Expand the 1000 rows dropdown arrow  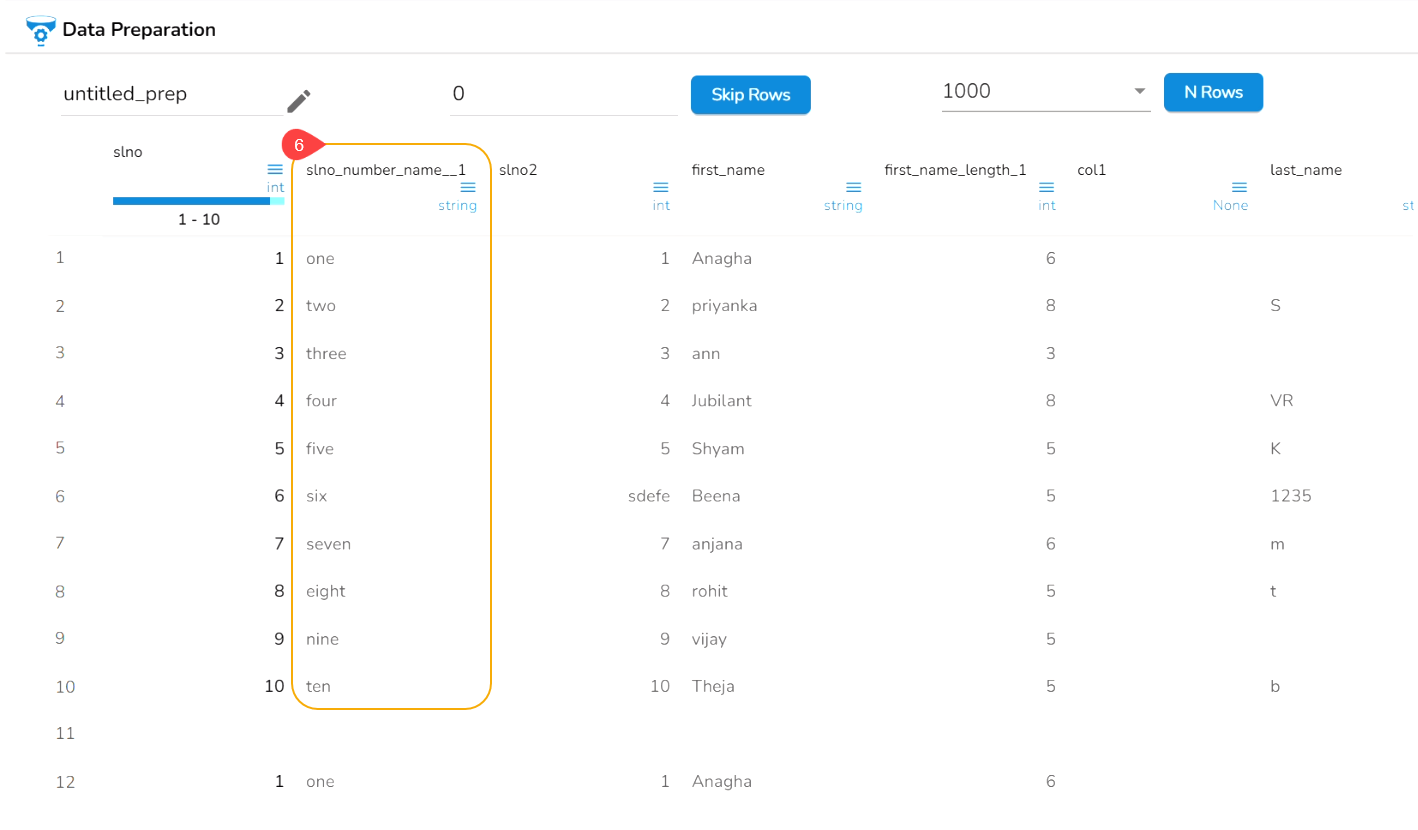click(x=1139, y=92)
